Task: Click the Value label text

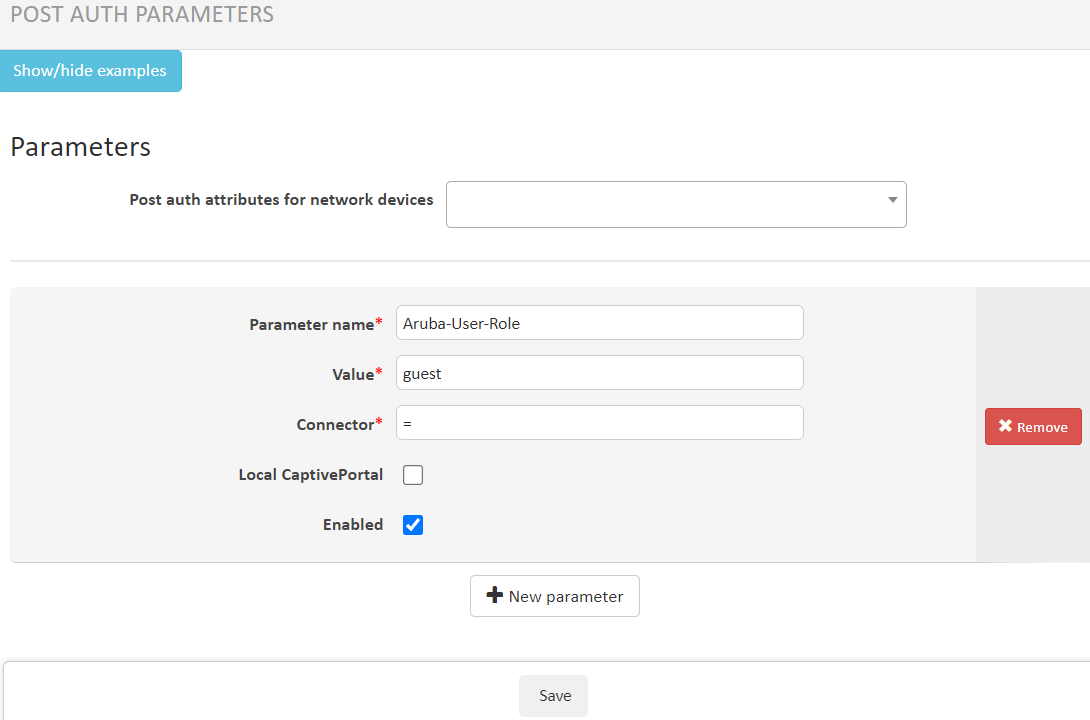Action: click(x=352, y=374)
